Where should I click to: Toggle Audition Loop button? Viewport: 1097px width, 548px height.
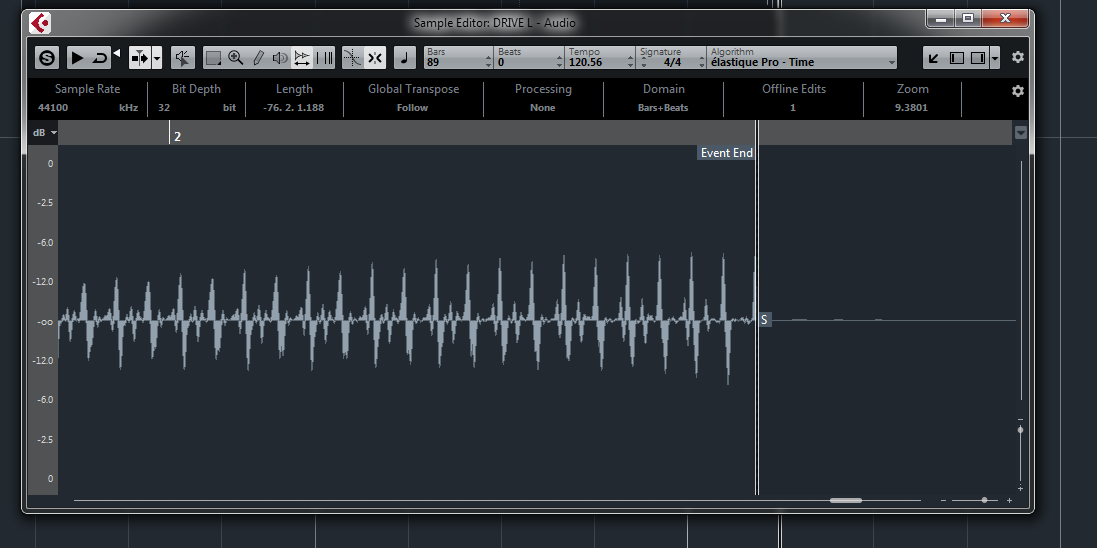[x=100, y=57]
